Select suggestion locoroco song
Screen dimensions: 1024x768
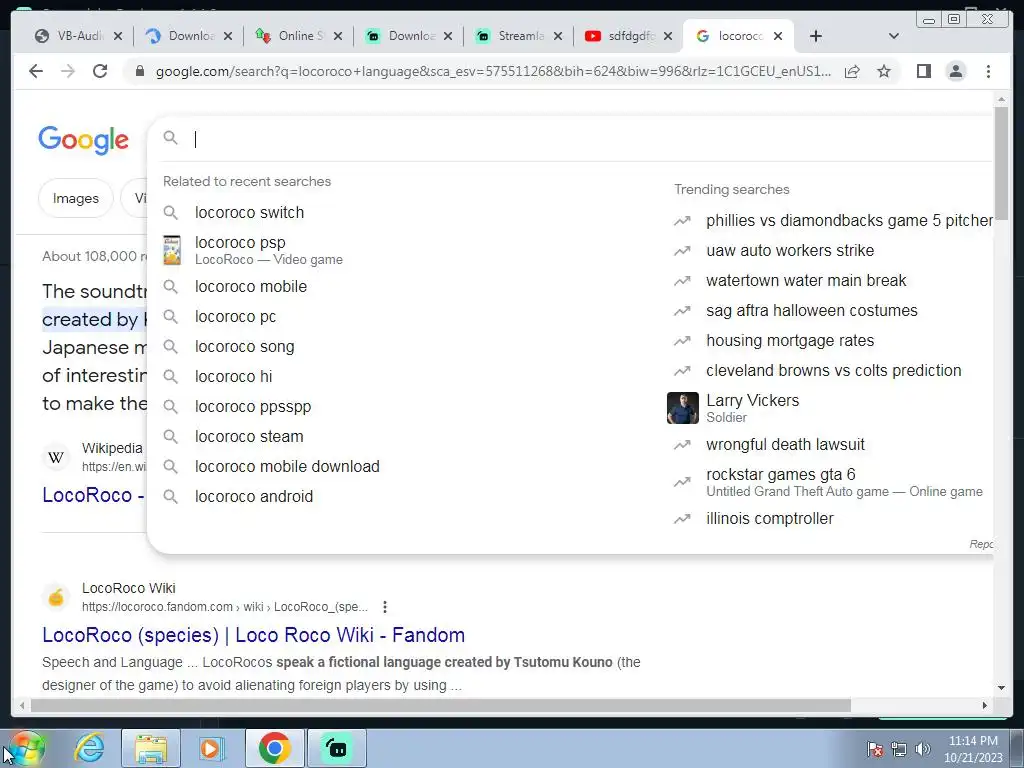[x=244, y=347]
